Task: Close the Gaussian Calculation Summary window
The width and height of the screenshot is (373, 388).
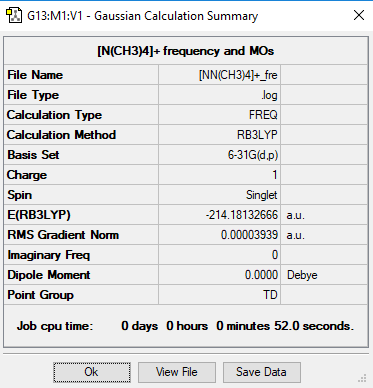Action: coord(359,15)
